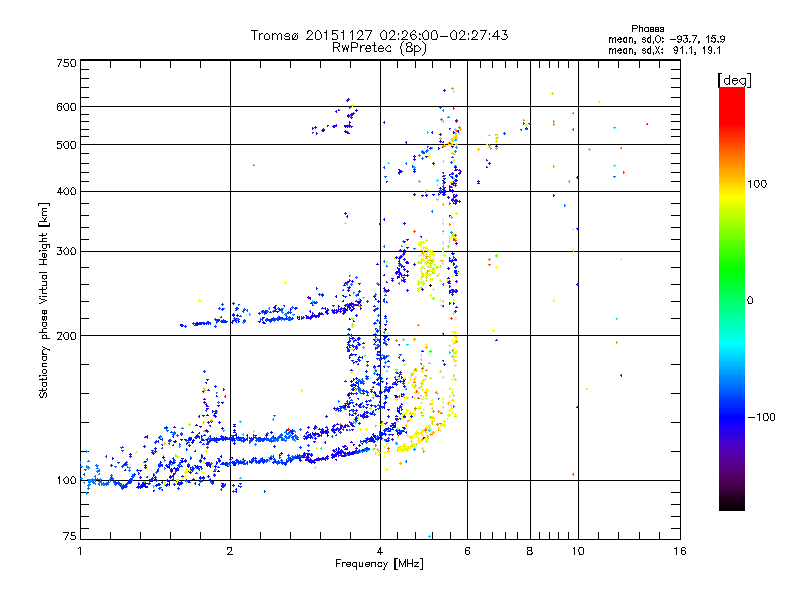Screen dimensions: 800x600
Task: Click the x-axis tick label '2'
Action: [230, 551]
